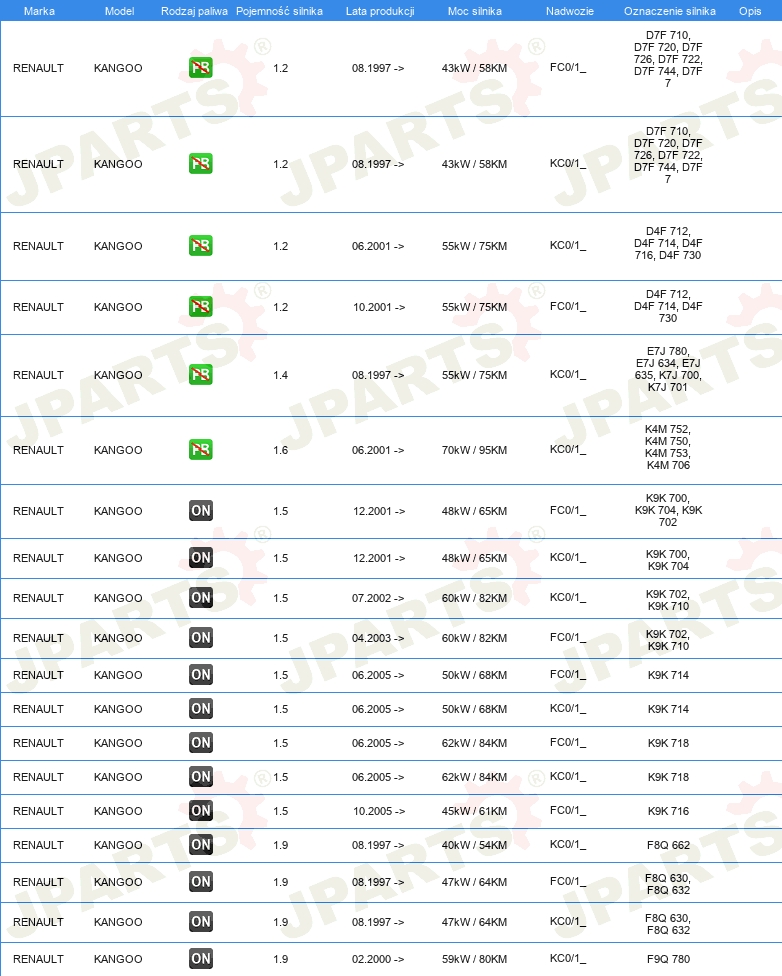782x976 pixels.
Task: Select the 1.6 engine capacity value
Action: [281, 450]
